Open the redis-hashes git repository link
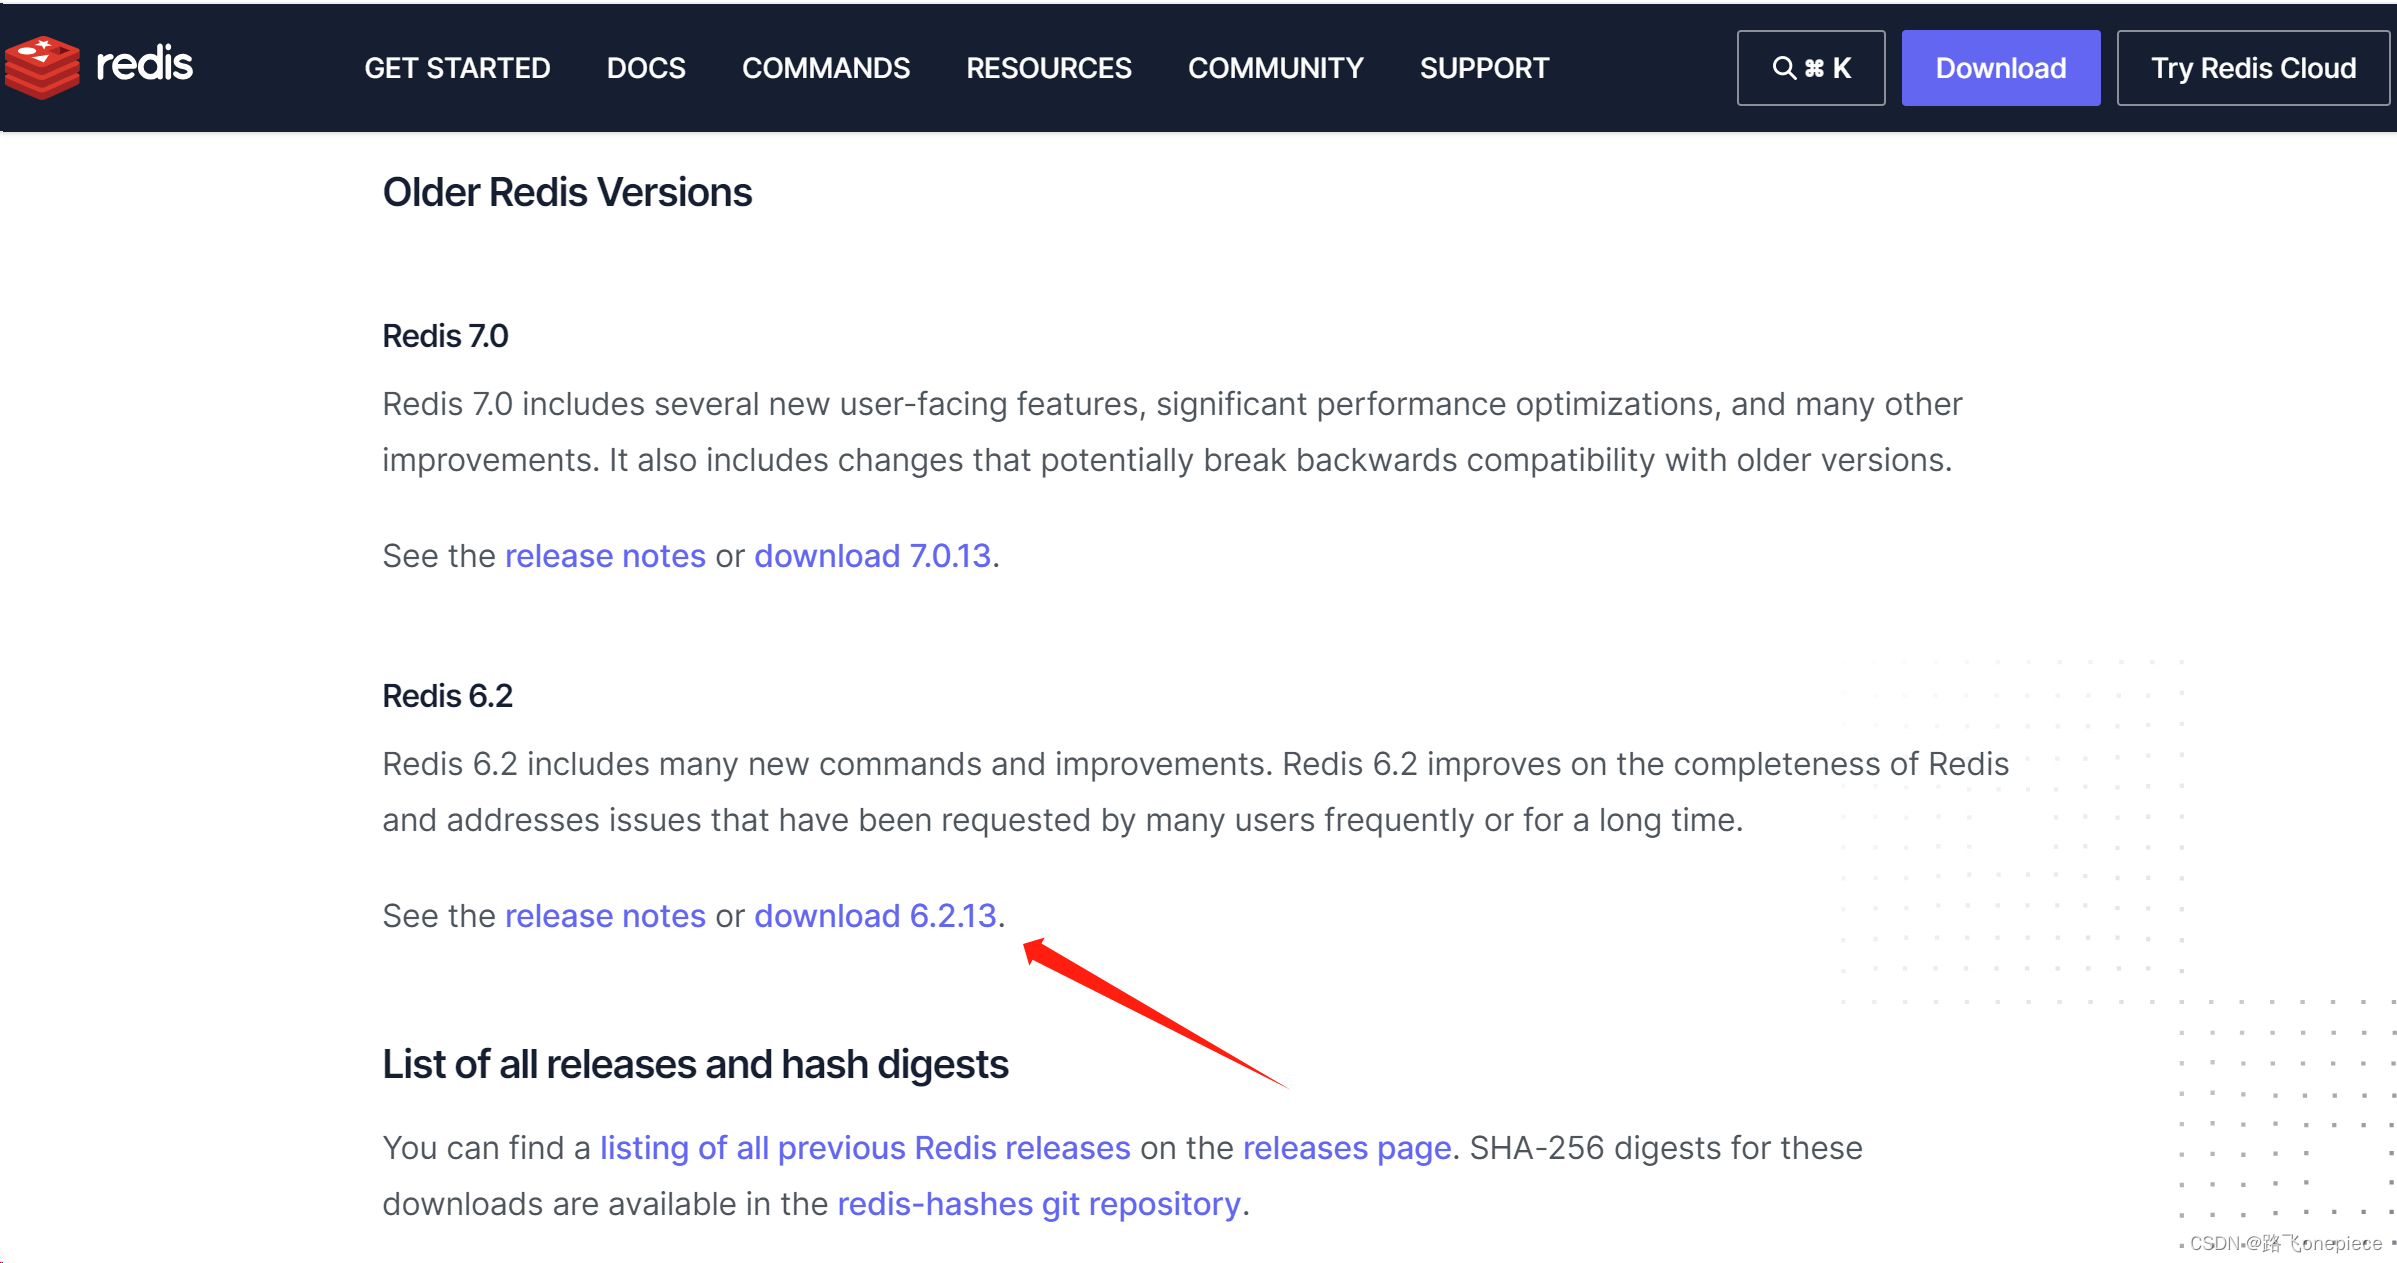2397x1263 pixels. 1039,1204
